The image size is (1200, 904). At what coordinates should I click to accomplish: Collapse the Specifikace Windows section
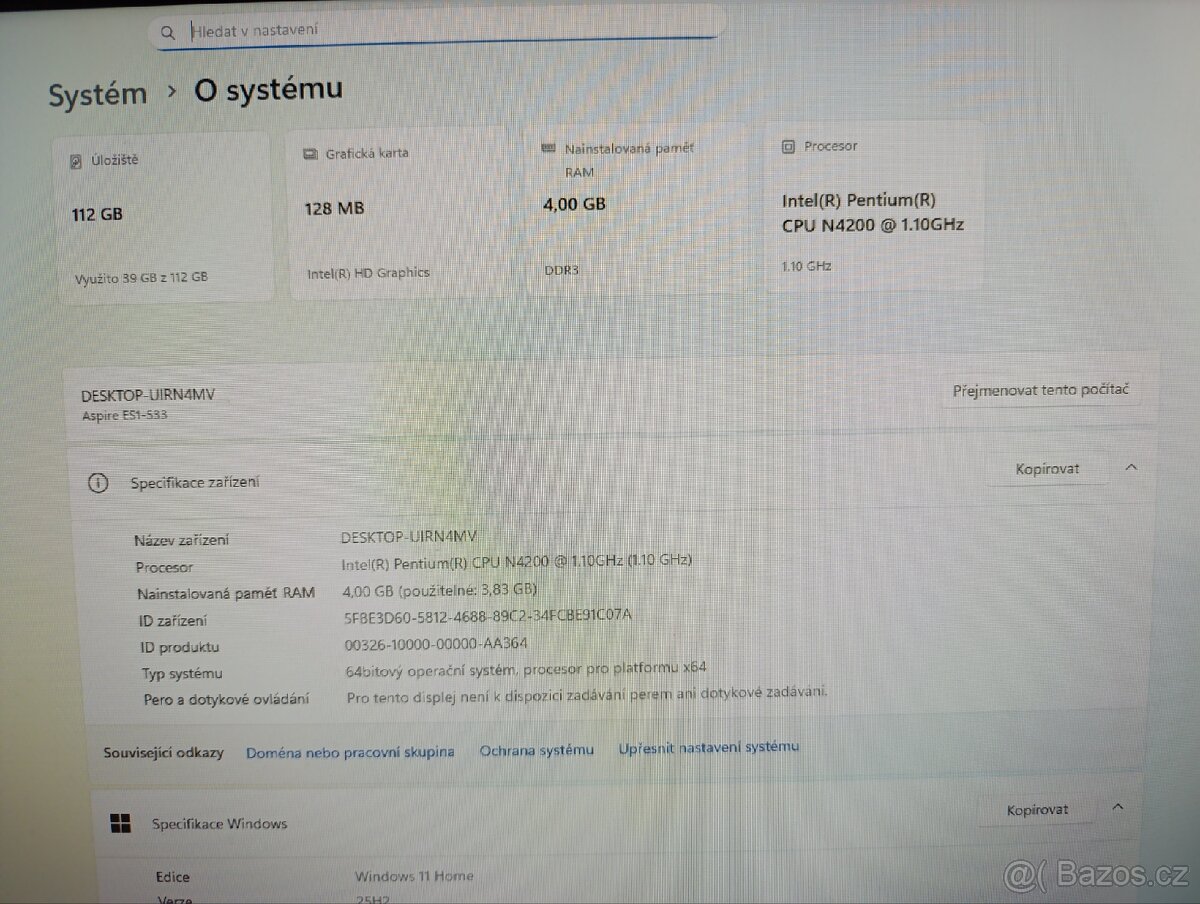point(1118,807)
